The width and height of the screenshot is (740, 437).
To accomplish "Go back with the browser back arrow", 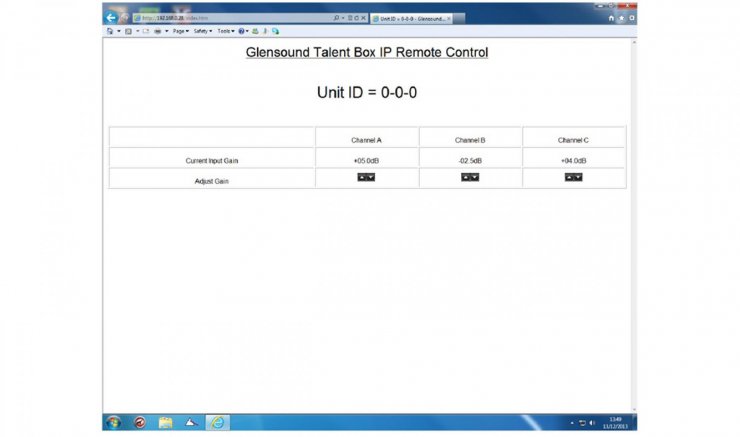I will [111, 18].
